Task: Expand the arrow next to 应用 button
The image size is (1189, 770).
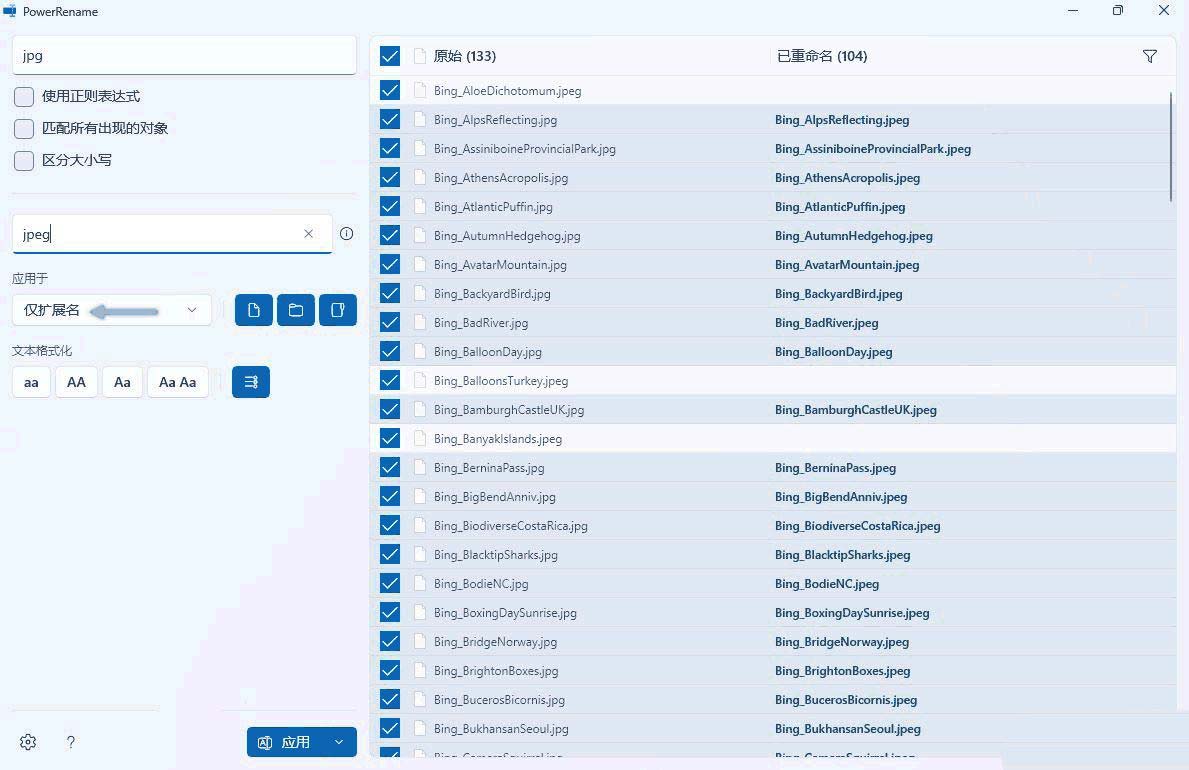Action: (x=339, y=742)
